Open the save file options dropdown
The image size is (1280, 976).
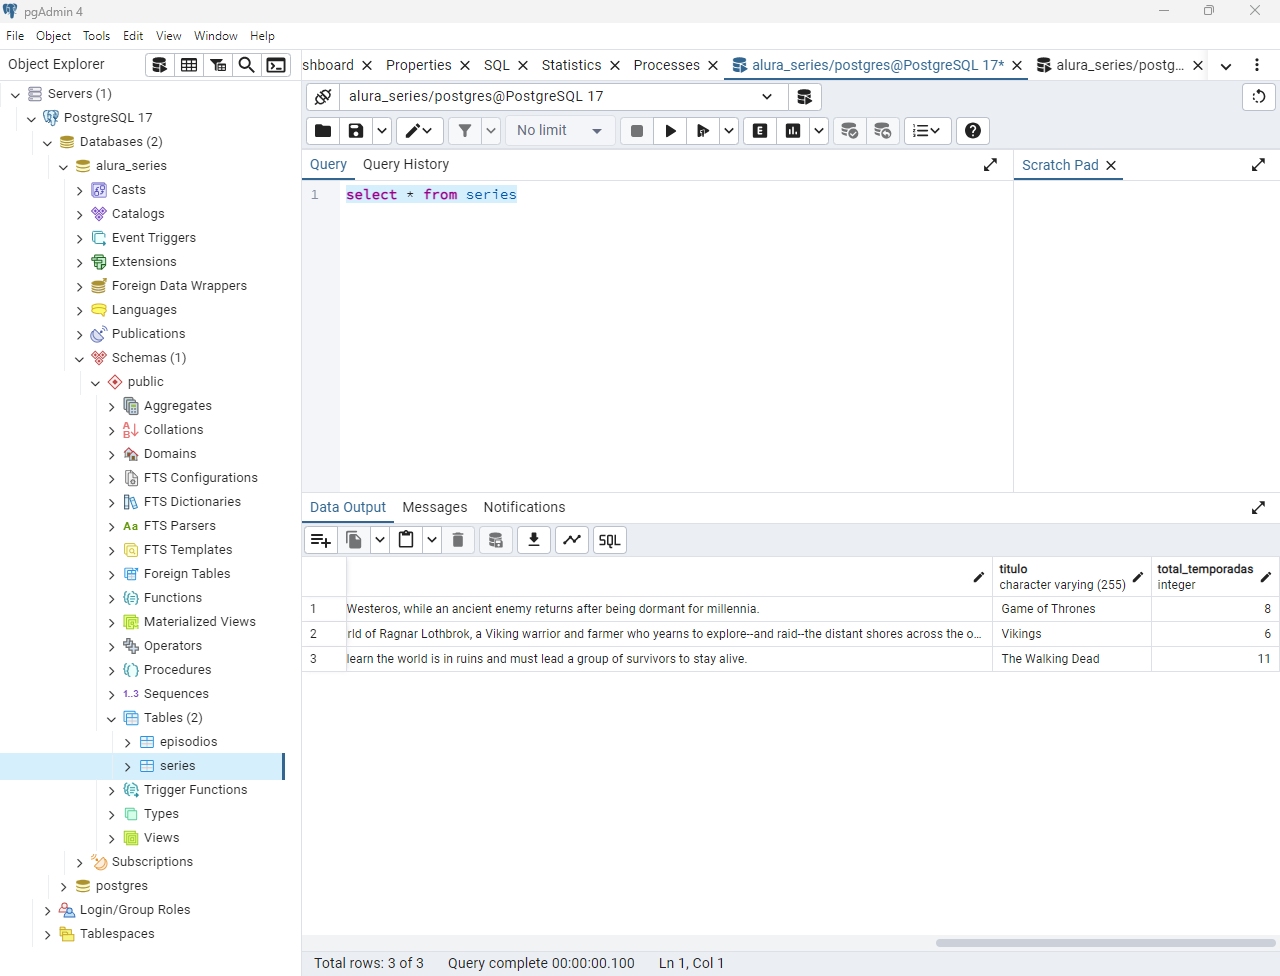point(382,131)
